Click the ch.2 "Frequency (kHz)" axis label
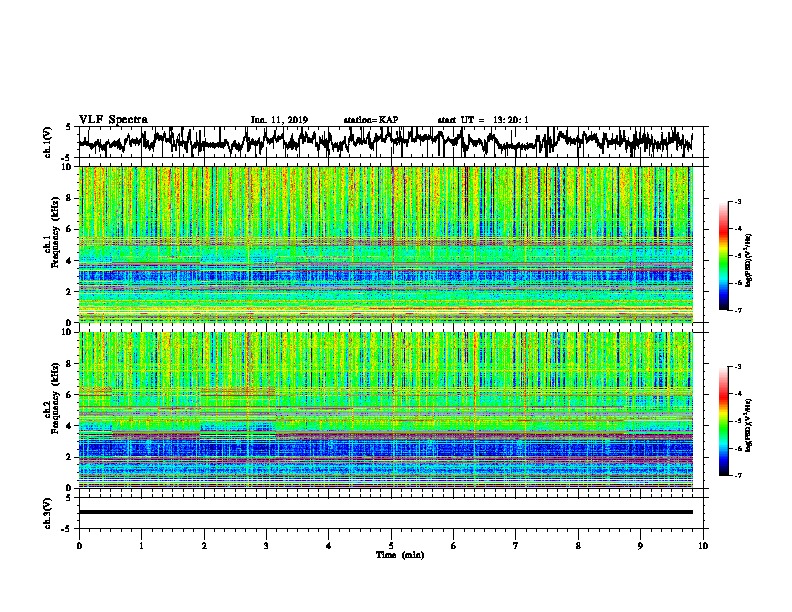The image size is (792, 612). [x=55, y=398]
